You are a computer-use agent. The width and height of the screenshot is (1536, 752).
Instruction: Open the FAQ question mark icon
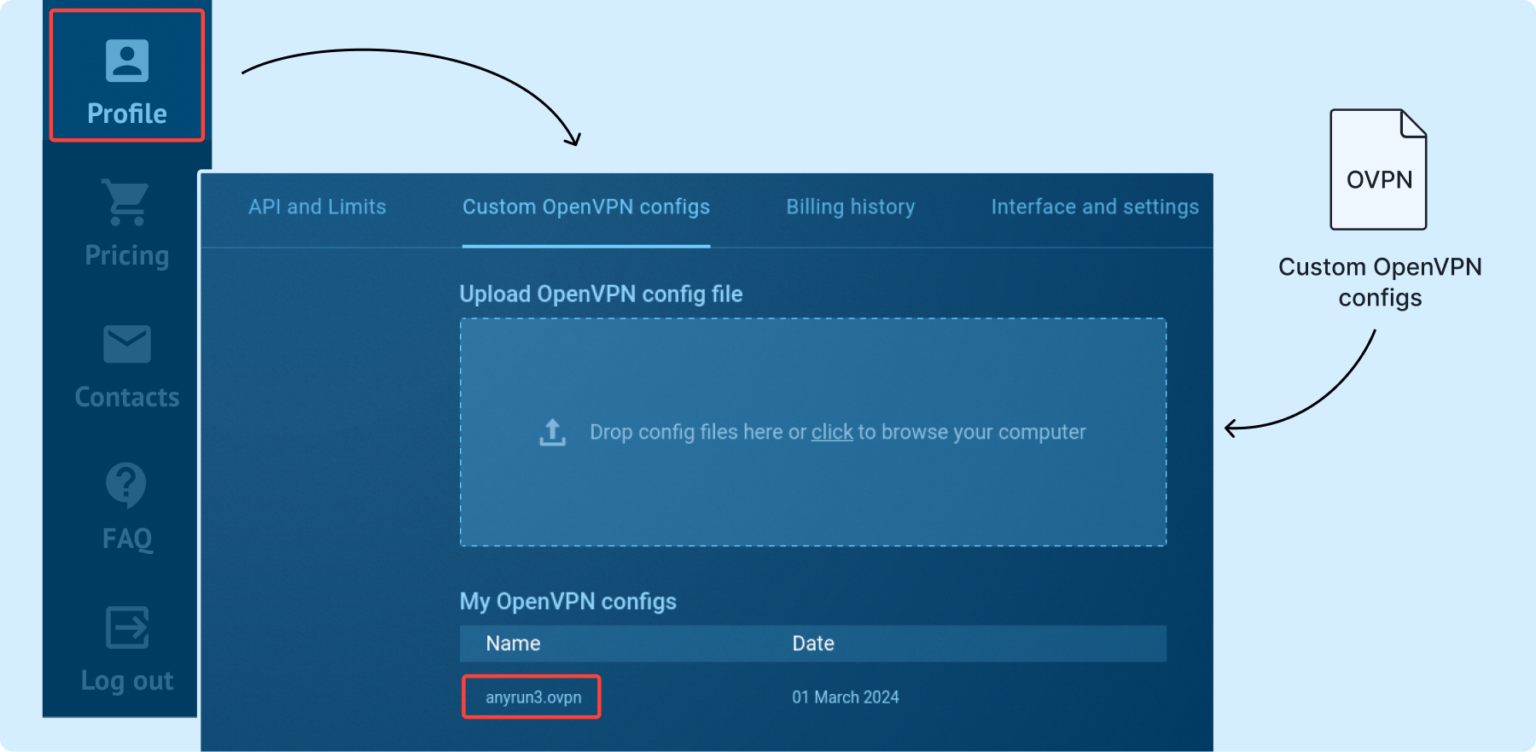pyautogui.click(x=126, y=486)
